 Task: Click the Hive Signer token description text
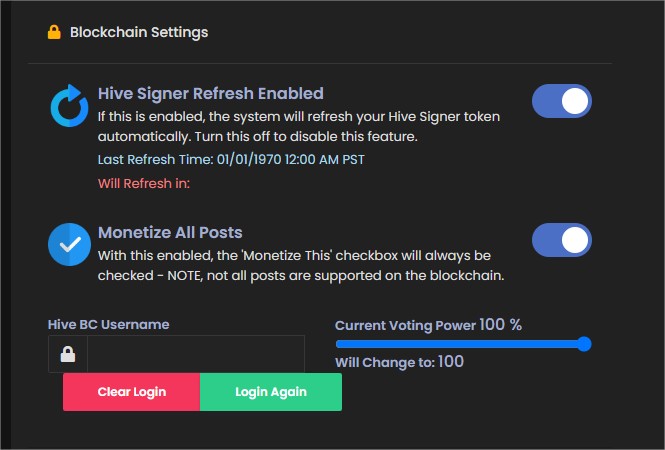tap(299, 126)
